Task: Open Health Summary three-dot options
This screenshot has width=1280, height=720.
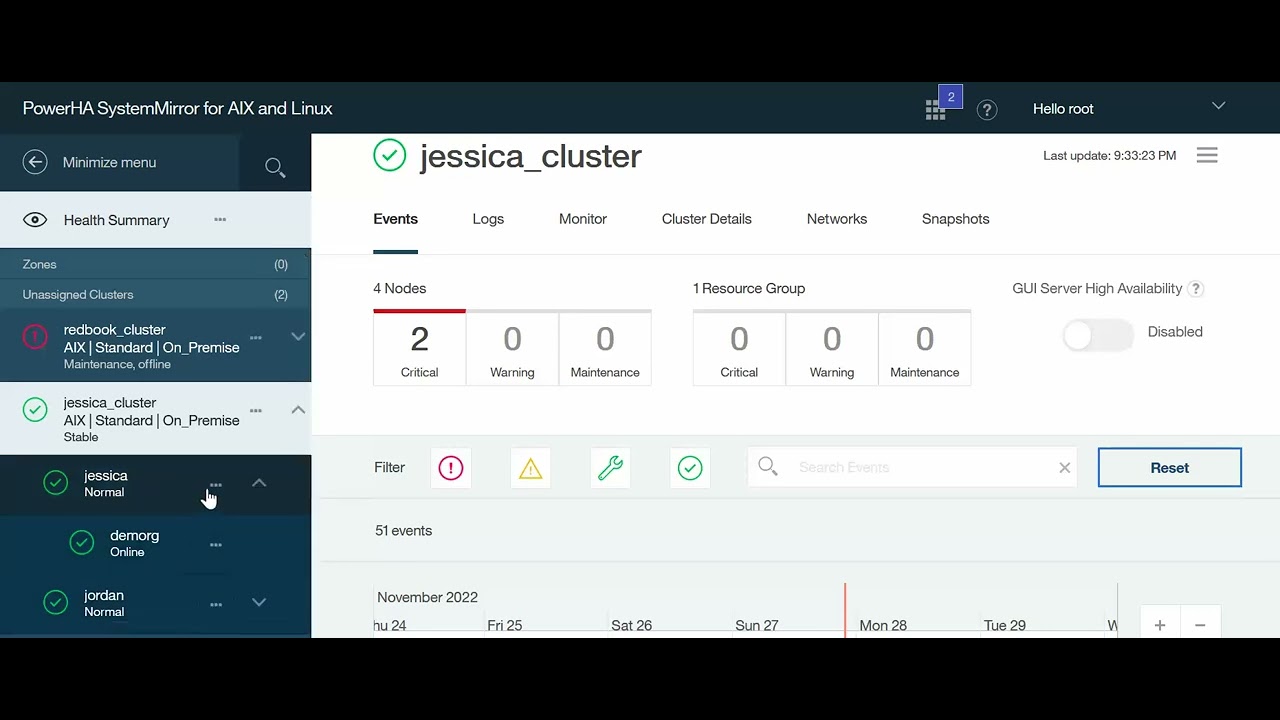Action: (220, 219)
